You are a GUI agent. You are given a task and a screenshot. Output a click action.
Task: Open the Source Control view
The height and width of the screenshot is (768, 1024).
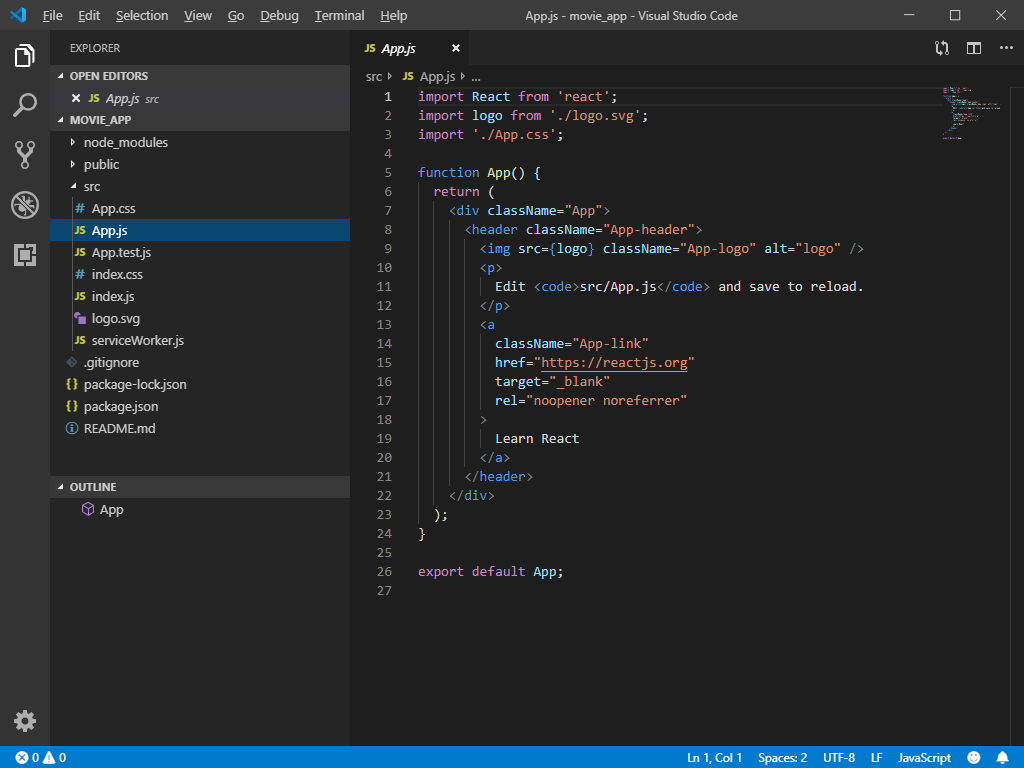point(24,155)
